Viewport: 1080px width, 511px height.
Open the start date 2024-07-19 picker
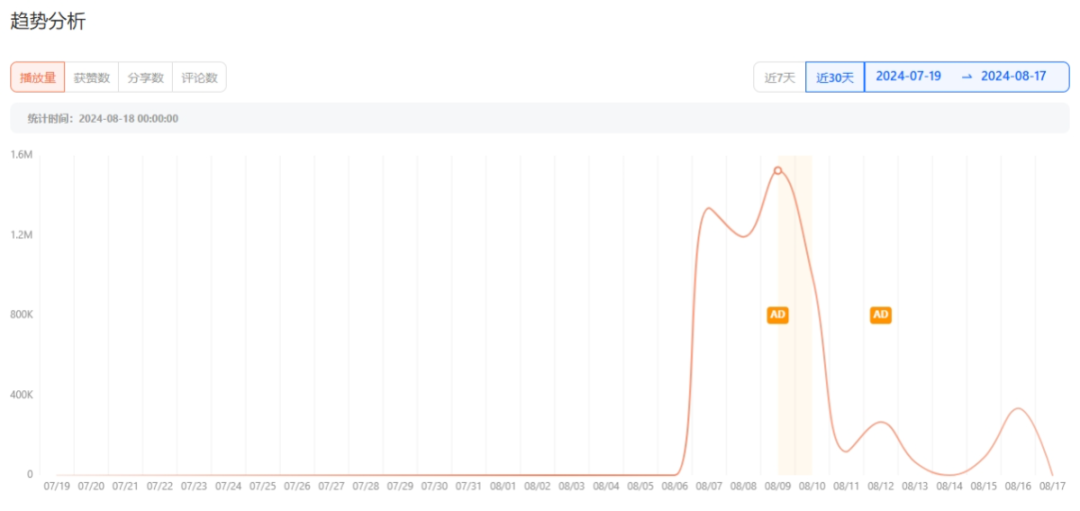point(908,77)
